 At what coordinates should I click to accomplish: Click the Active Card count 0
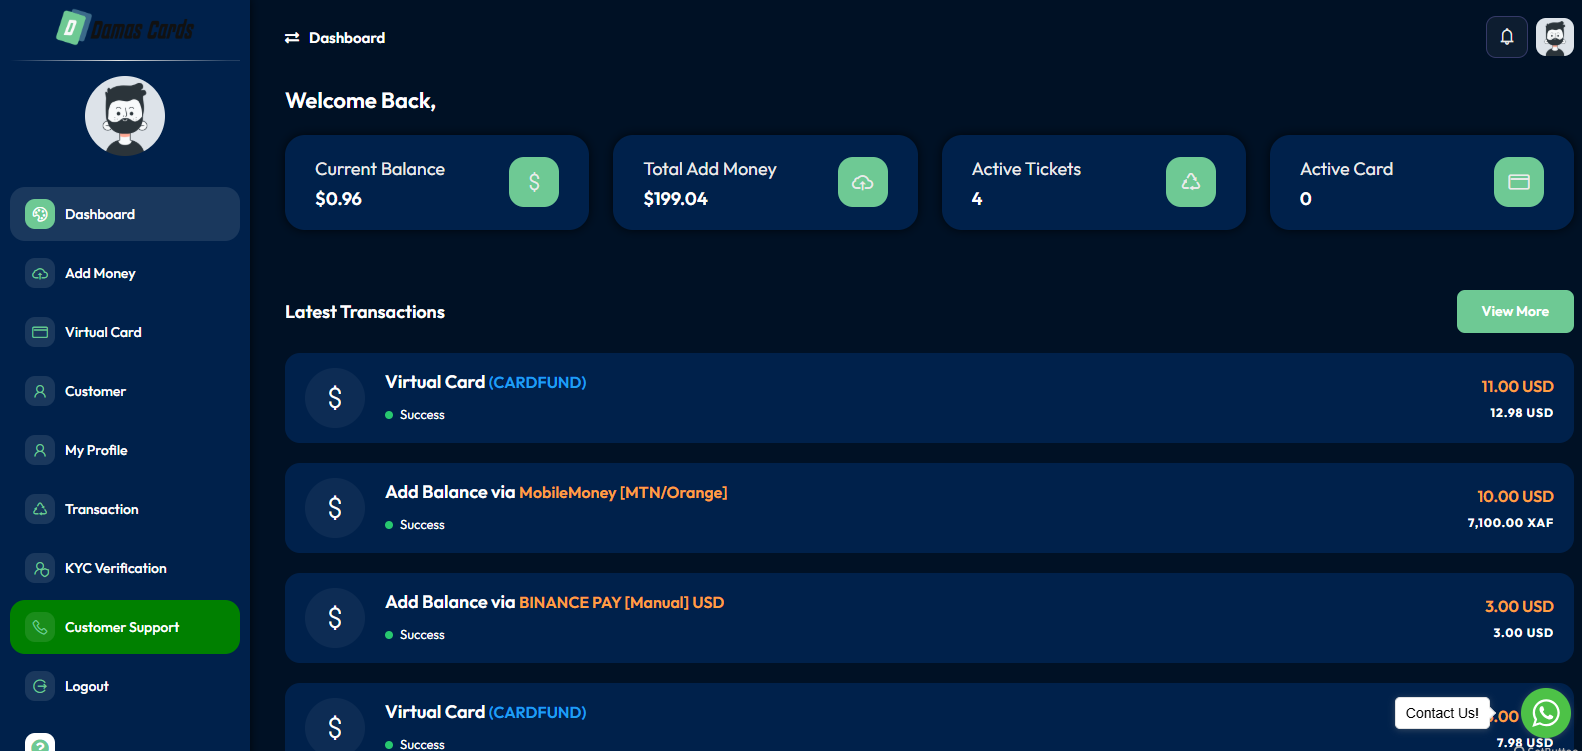pos(1306,199)
